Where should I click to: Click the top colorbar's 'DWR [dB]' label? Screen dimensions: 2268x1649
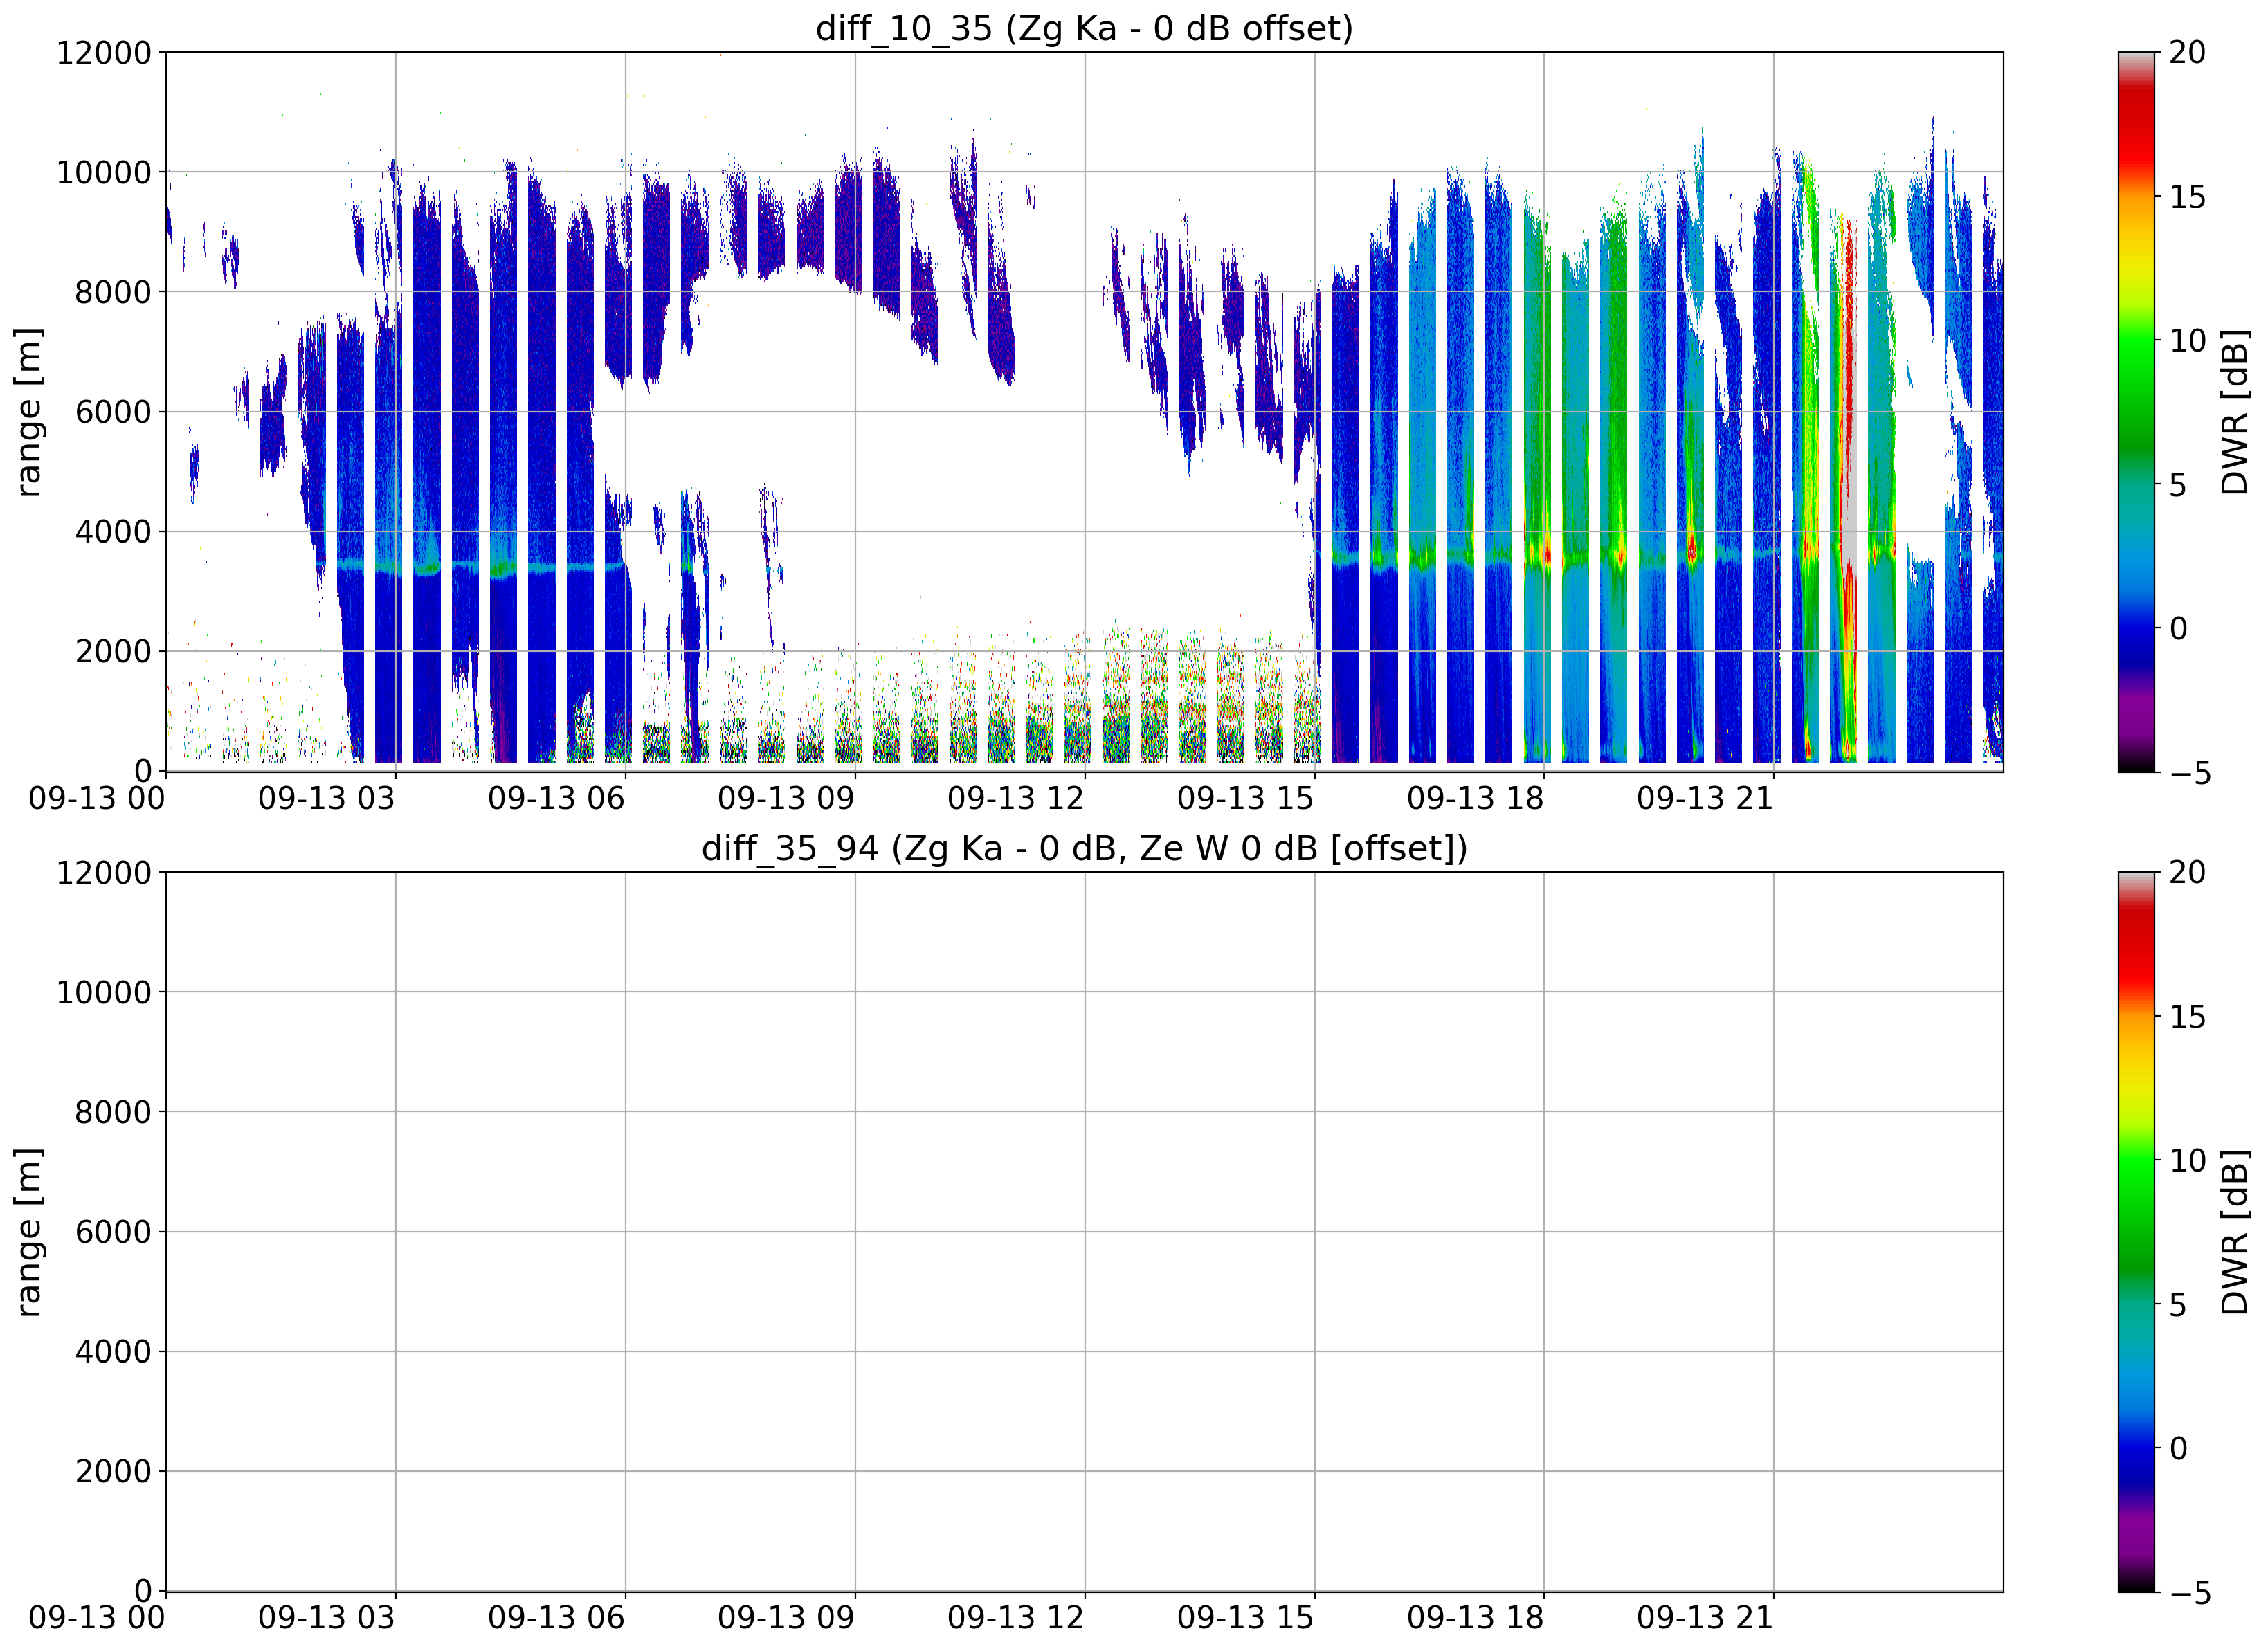click(x=2233, y=412)
